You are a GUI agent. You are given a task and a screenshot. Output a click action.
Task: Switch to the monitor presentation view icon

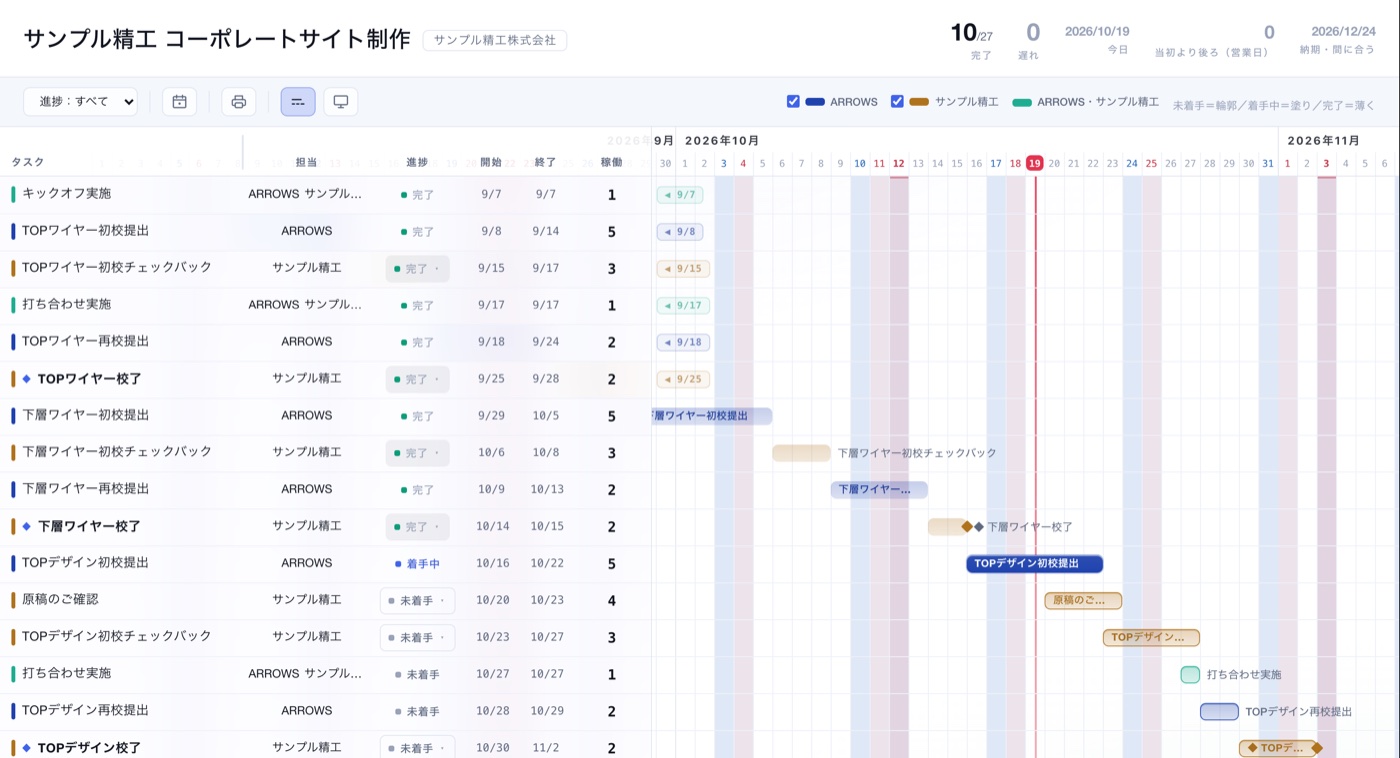click(x=341, y=102)
